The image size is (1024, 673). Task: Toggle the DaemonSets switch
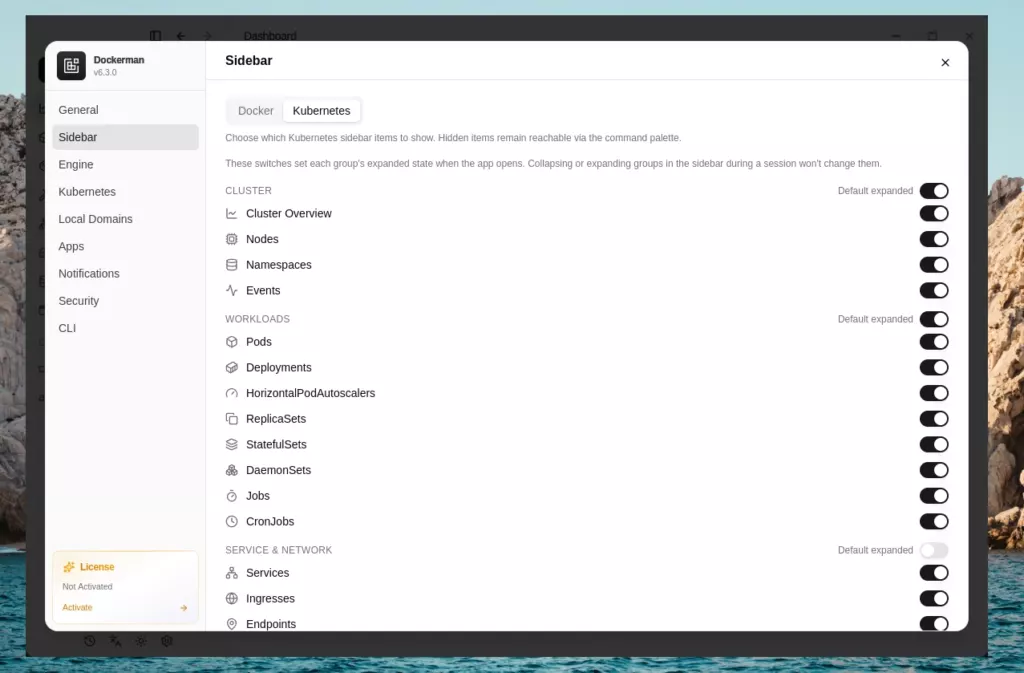coord(934,470)
